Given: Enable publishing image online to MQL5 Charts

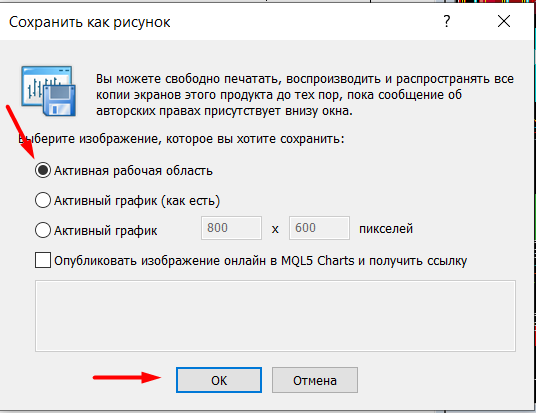Looking at the screenshot, I should 43,261.
